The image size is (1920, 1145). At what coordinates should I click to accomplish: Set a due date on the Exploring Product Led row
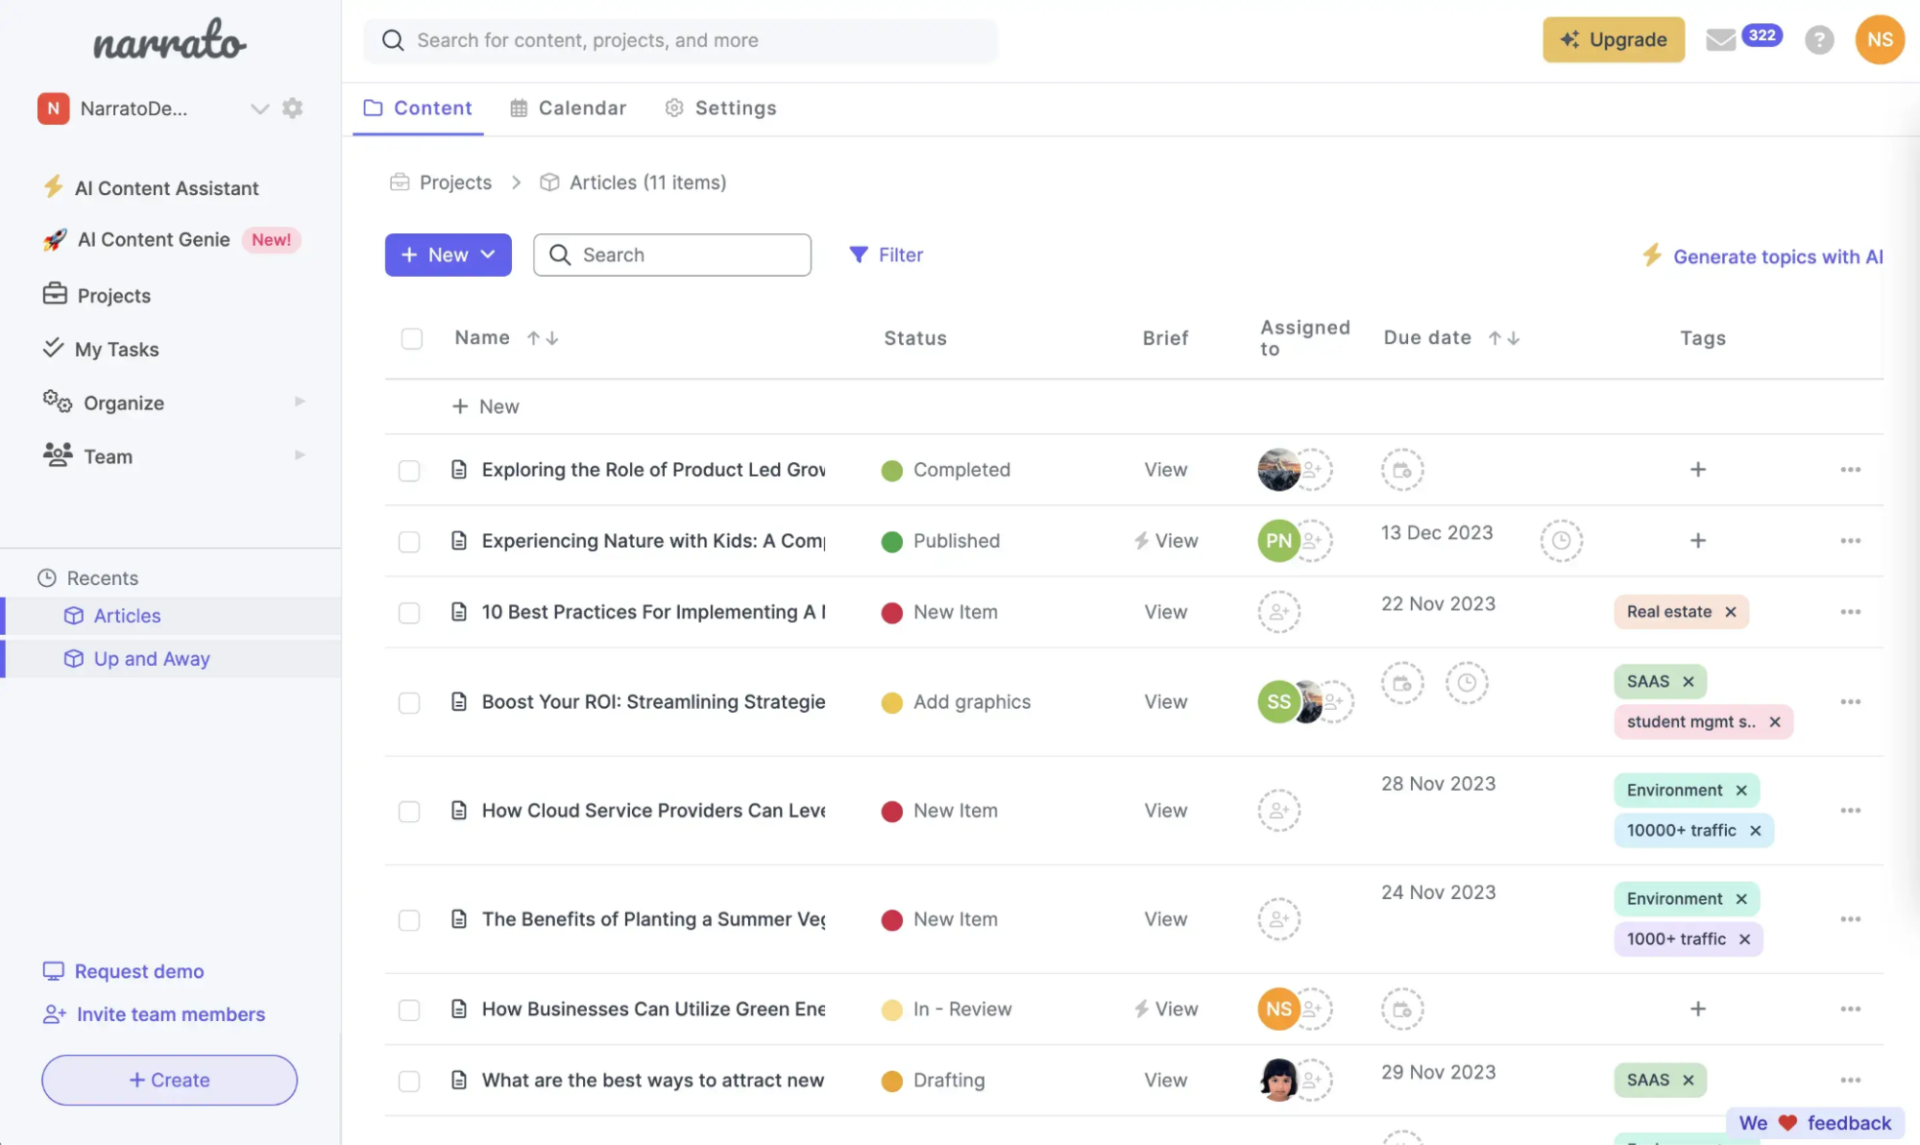coord(1401,469)
